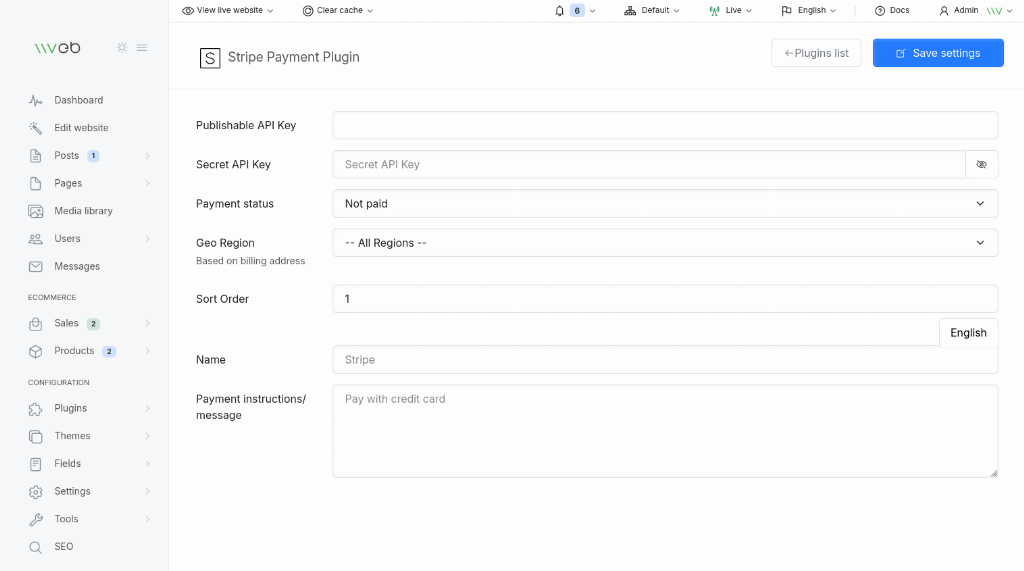Click the Settings gear icon
This screenshot has width=1024, height=571.
pyautogui.click(x=35, y=492)
